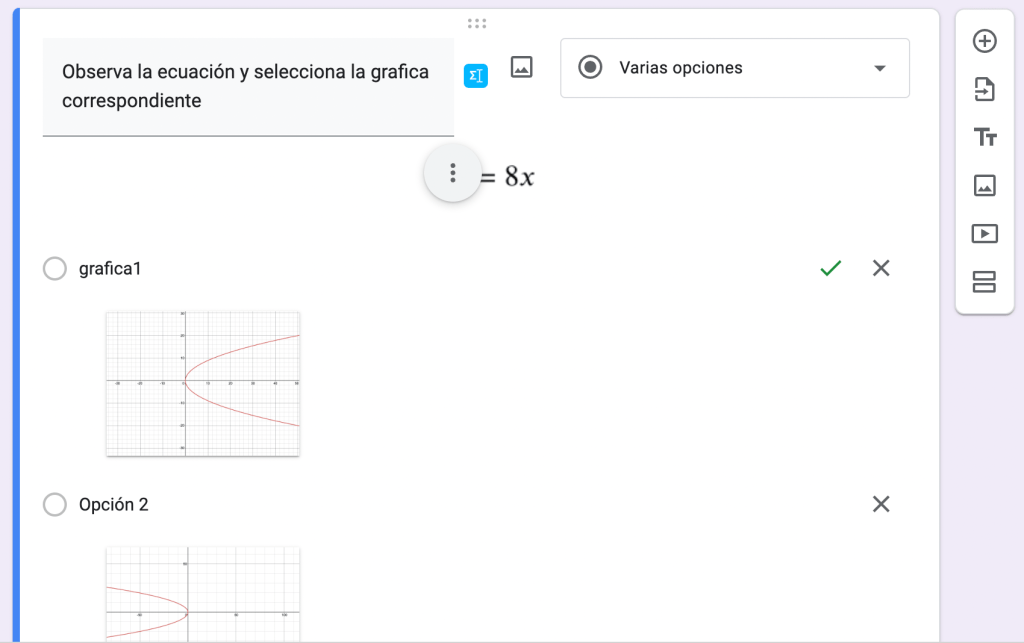This screenshot has width=1024, height=643.
Task: Open the three-dot menu on the equation image
Action: (453, 173)
